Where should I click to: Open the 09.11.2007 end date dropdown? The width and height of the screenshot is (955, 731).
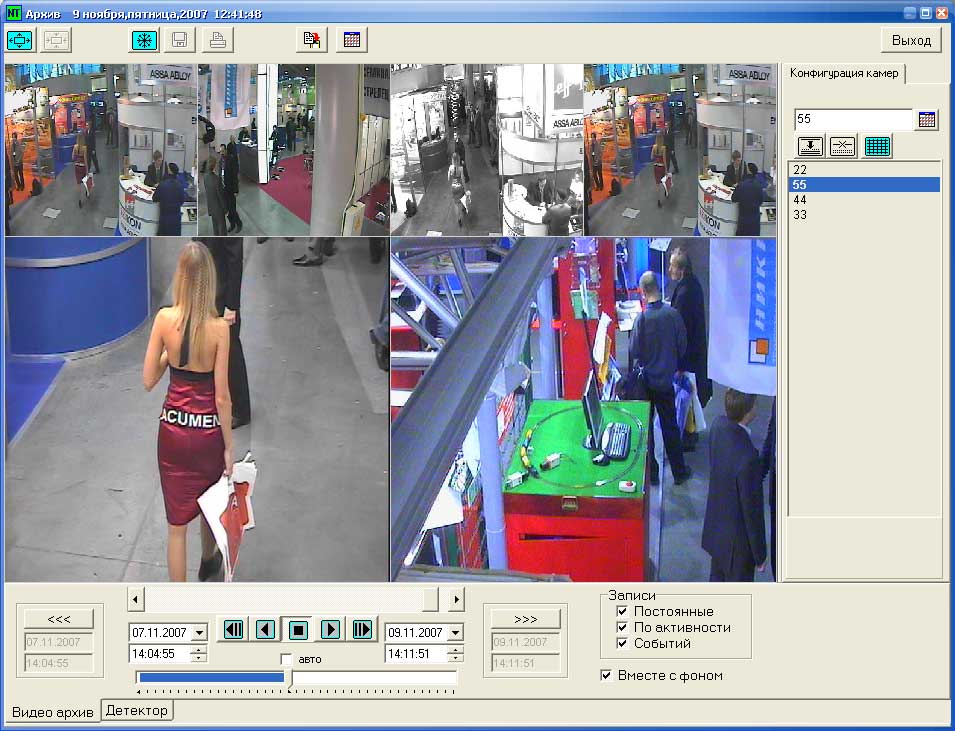[455, 633]
